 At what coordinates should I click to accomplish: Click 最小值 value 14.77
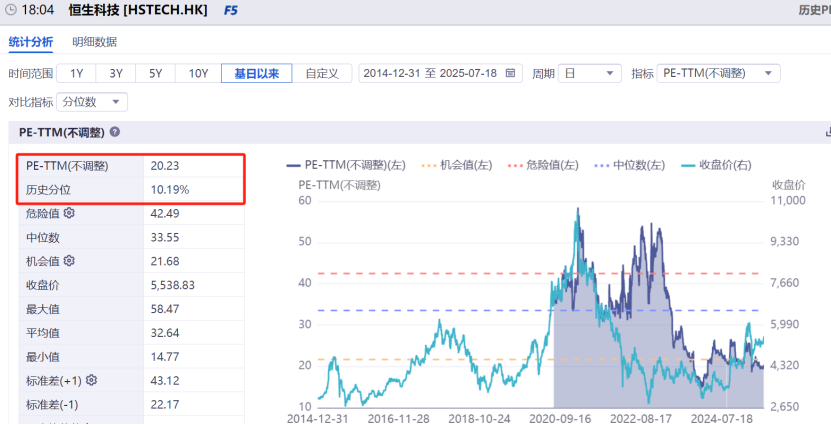pyautogui.click(x=165, y=357)
